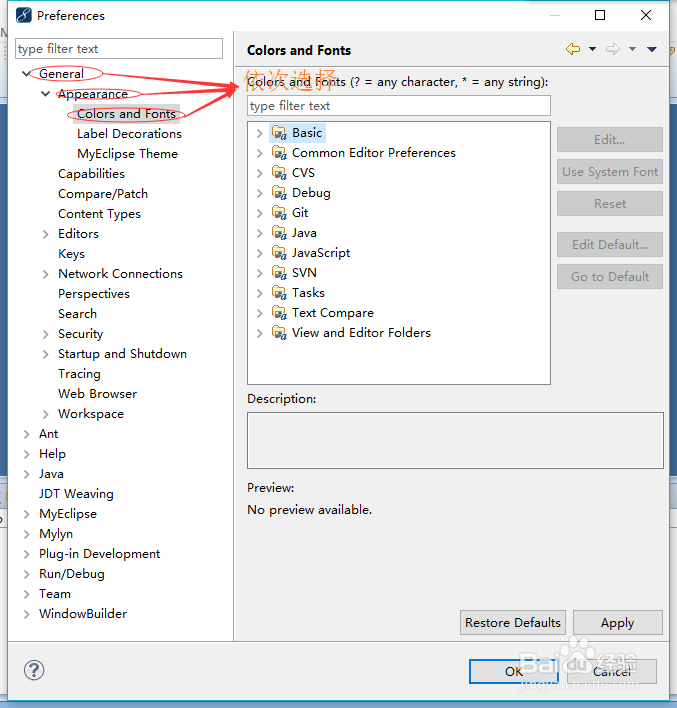Viewport: 677px width, 708px height.
Task: Open the Help question mark icon
Action: (x=34, y=670)
